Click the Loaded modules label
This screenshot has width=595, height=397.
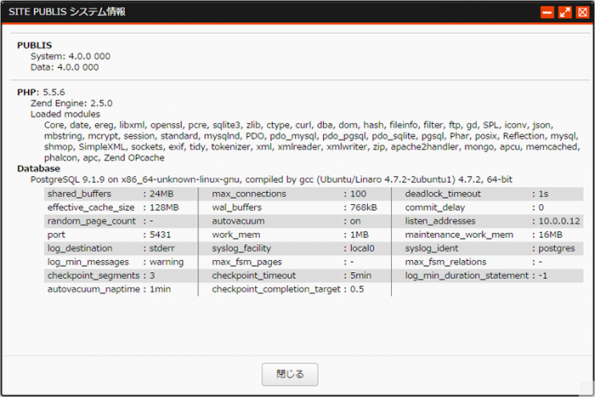[x=65, y=114]
